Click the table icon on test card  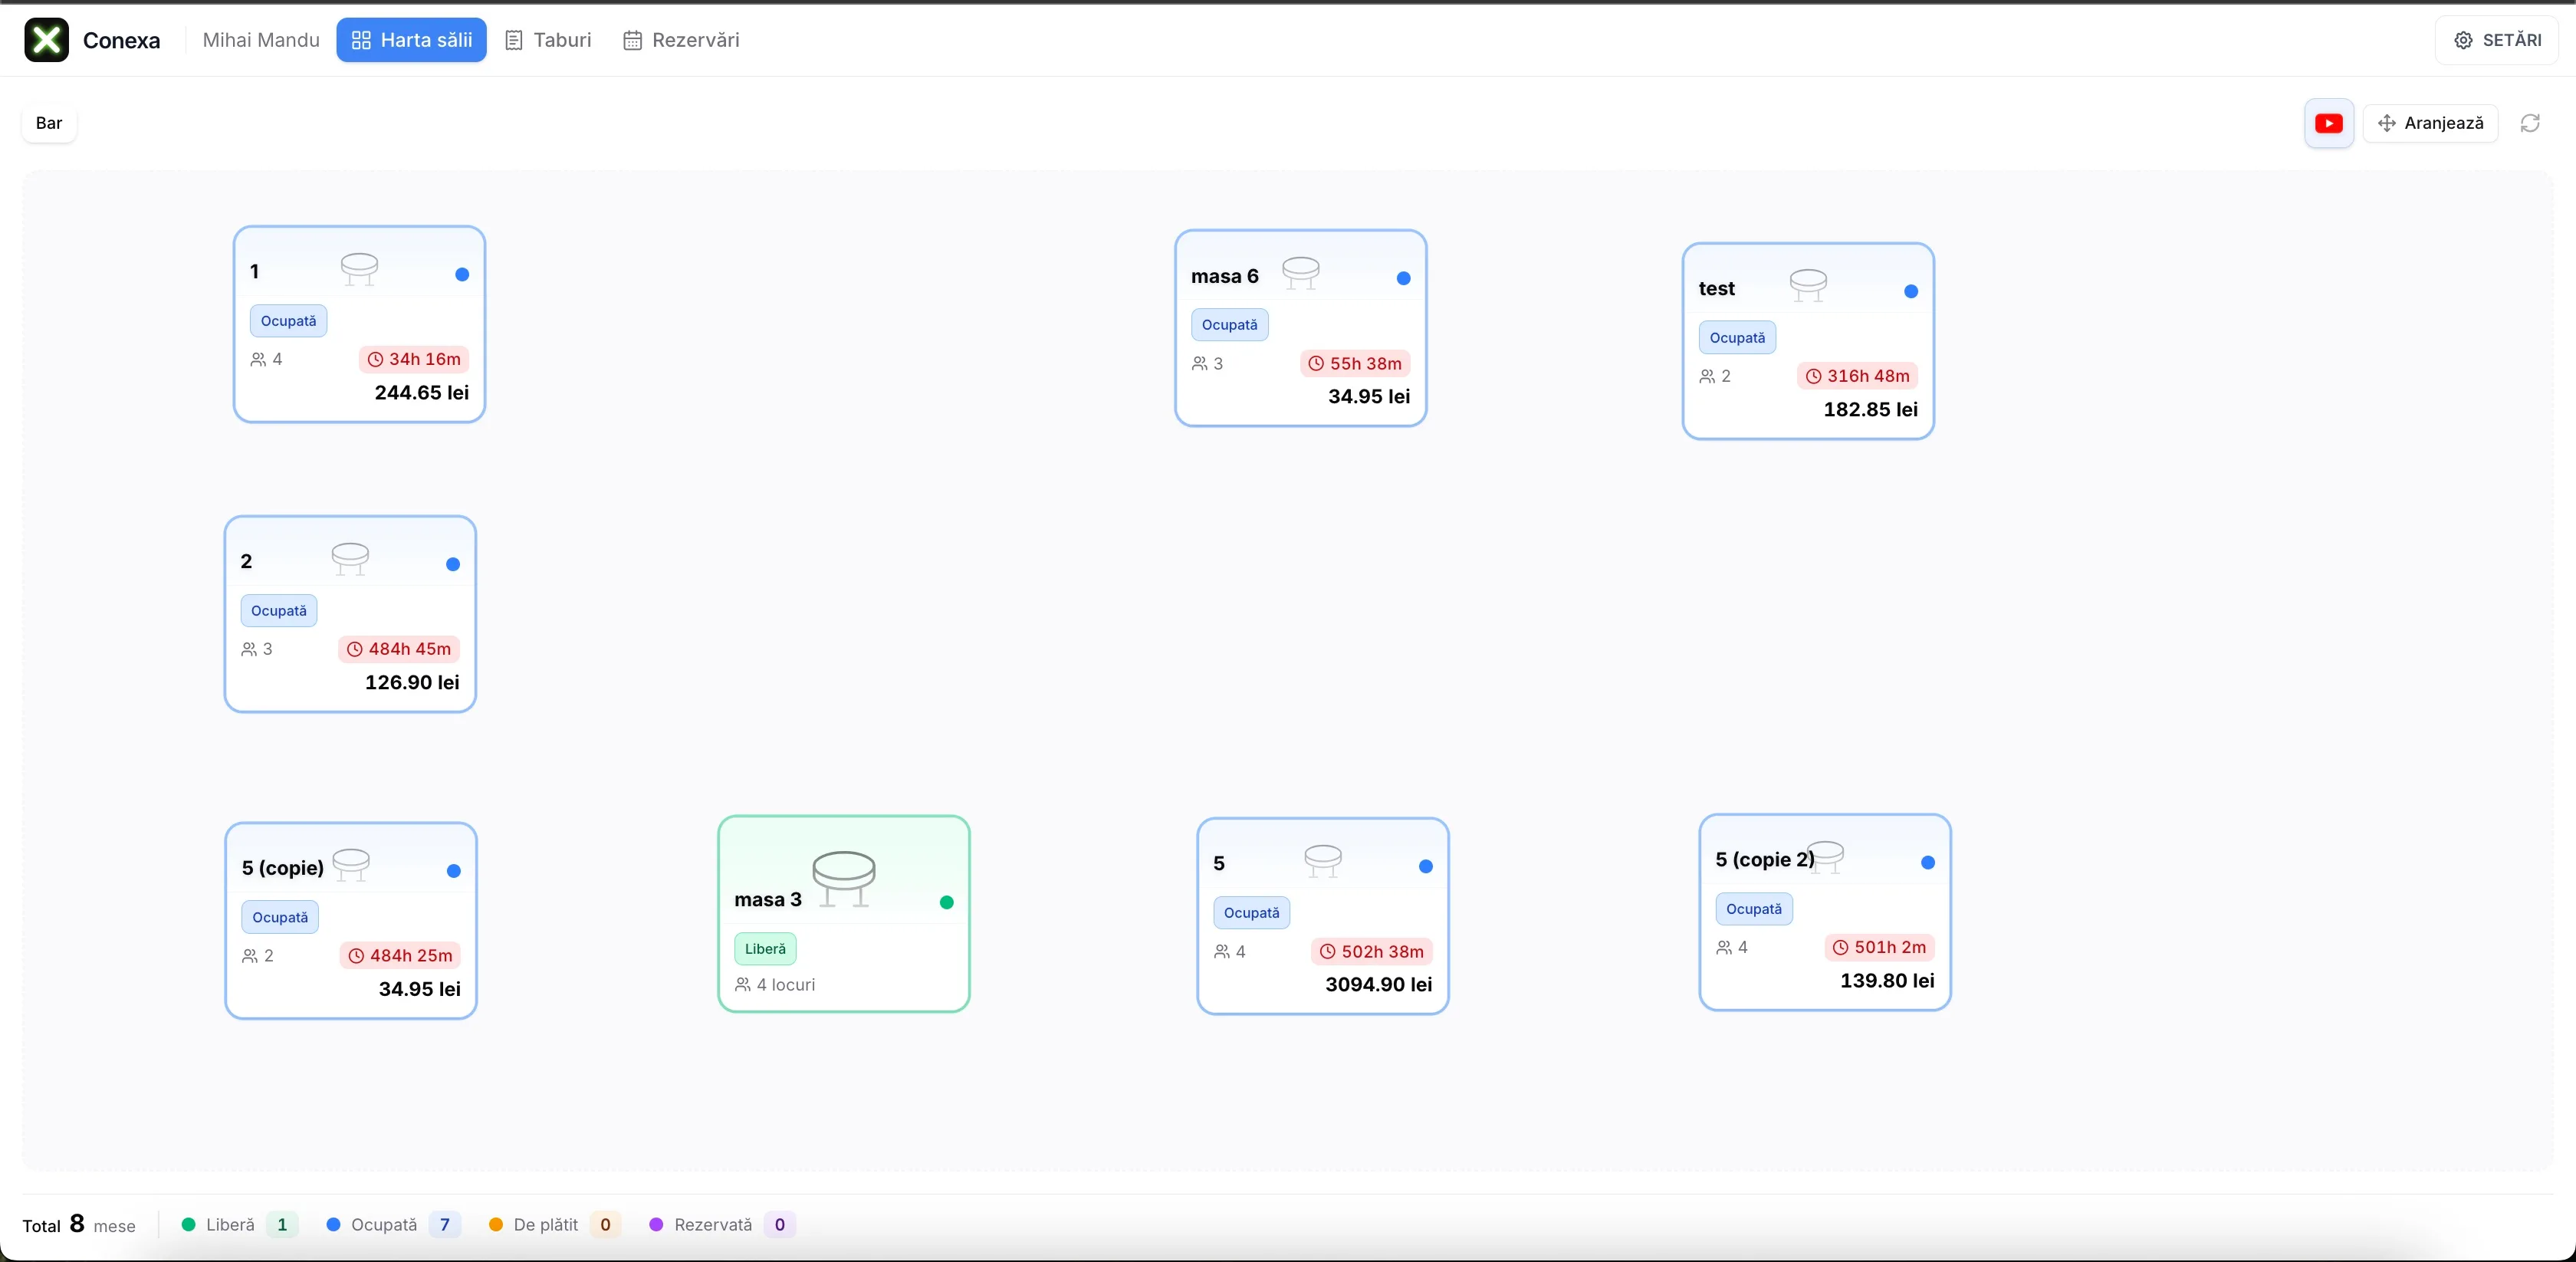1807,285
